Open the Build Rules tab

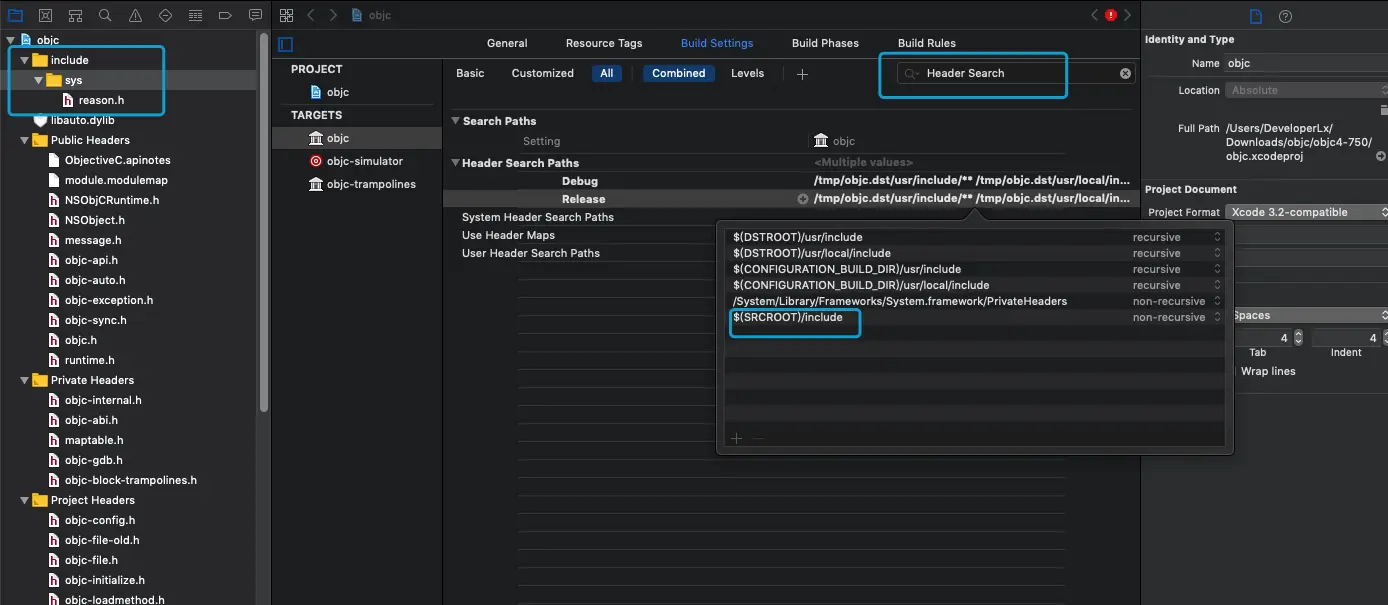pos(927,43)
